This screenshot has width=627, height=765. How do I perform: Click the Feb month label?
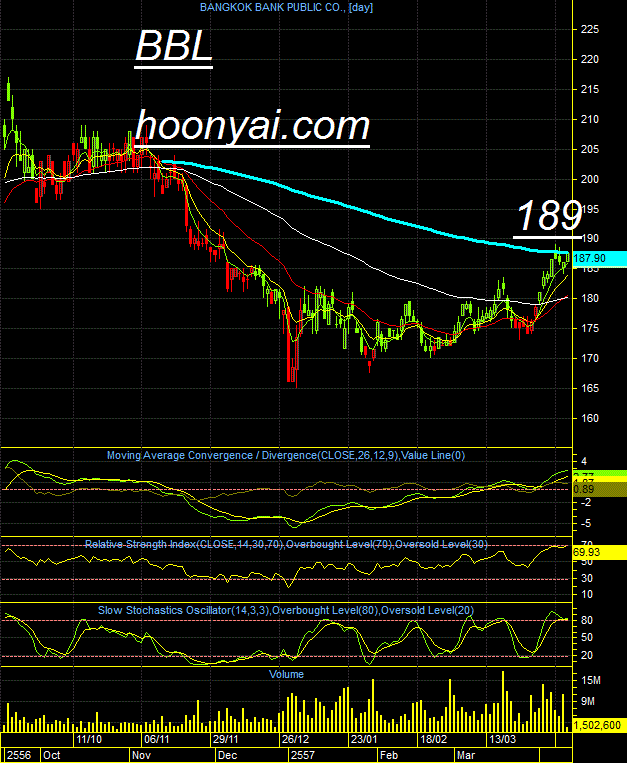click(x=389, y=755)
